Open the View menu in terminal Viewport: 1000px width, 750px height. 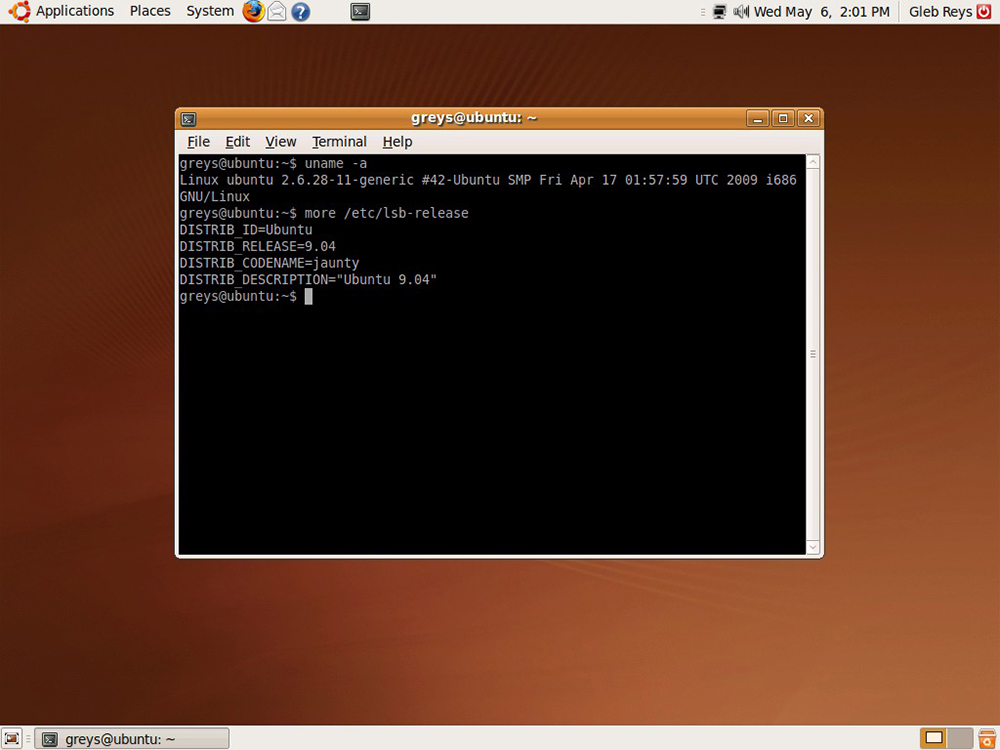[x=280, y=142]
